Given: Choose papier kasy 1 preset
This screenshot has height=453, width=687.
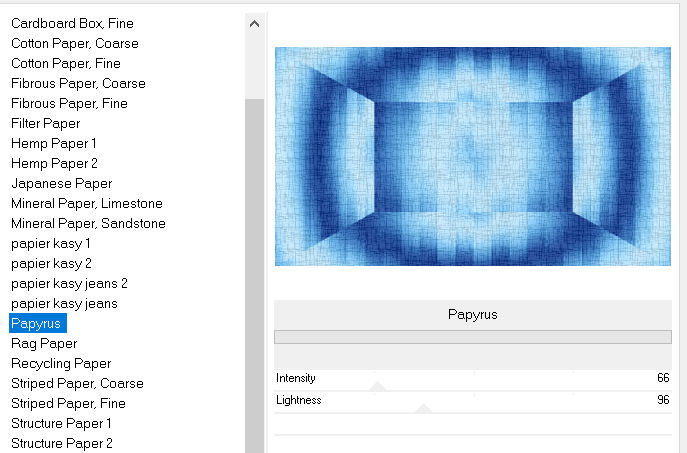Looking at the screenshot, I should click(51, 243).
